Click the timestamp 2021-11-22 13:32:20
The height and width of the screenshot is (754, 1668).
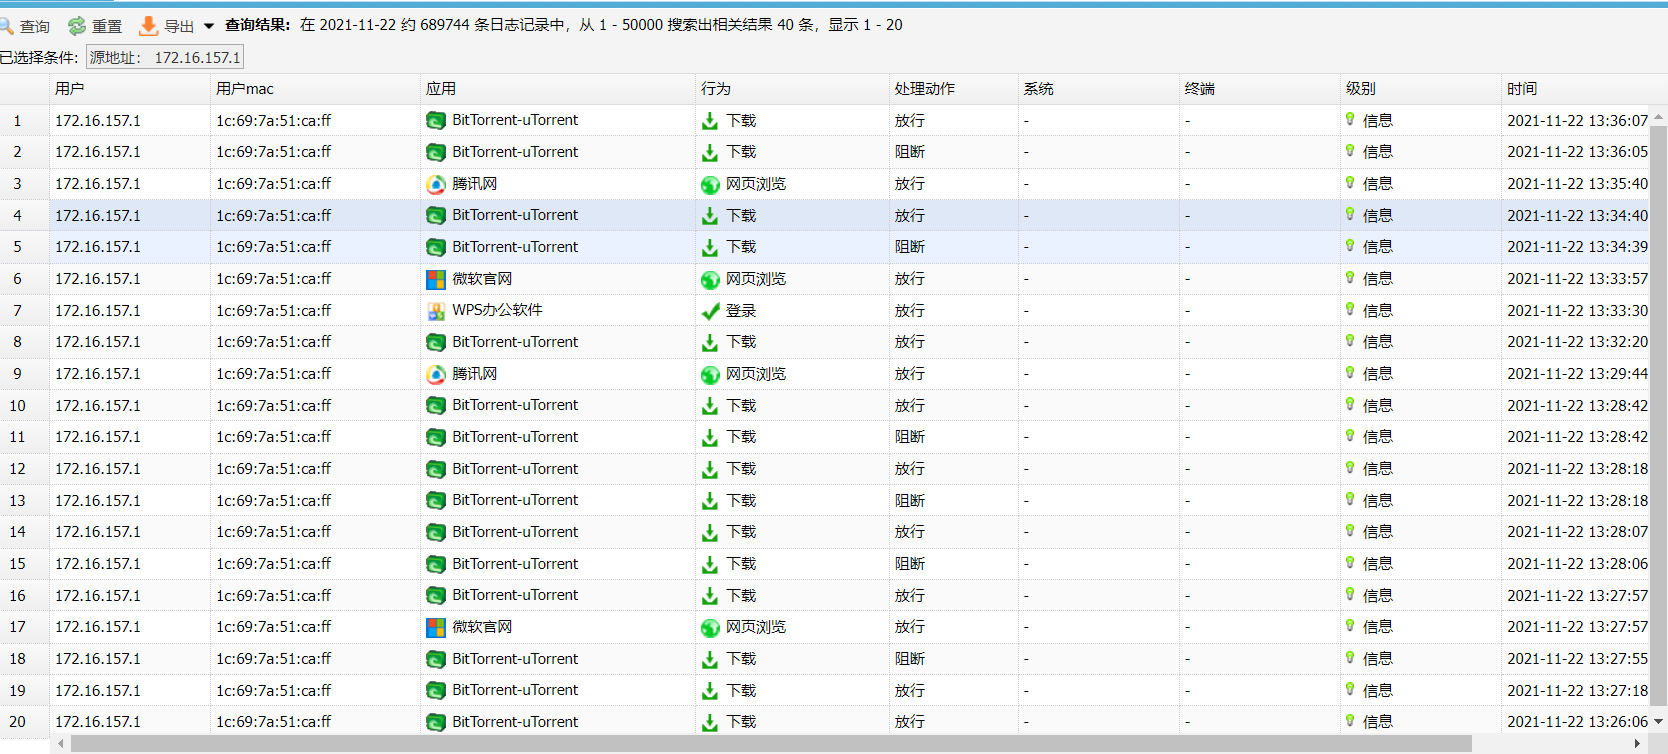(1578, 342)
